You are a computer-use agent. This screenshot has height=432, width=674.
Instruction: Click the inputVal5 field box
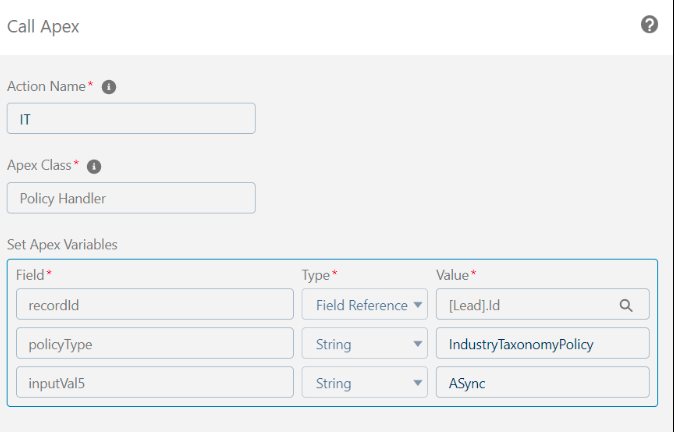click(x=155, y=382)
